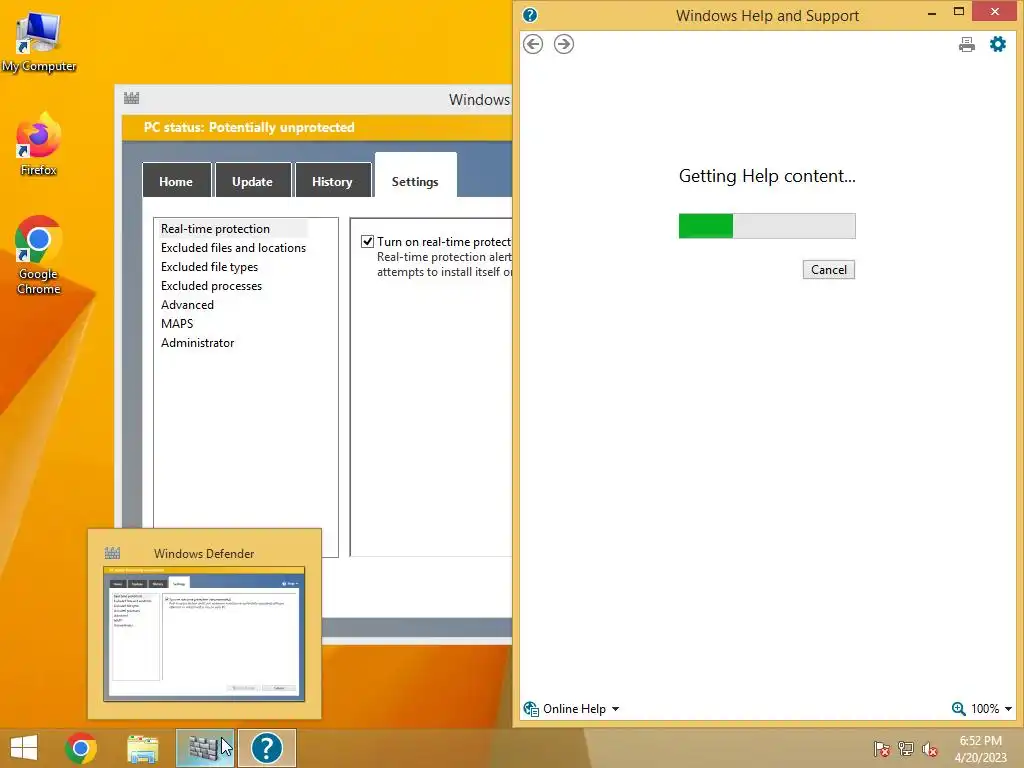Viewport: 1024px width, 768px height.
Task: Open File Explorer from the taskbar
Action: (x=142, y=748)
